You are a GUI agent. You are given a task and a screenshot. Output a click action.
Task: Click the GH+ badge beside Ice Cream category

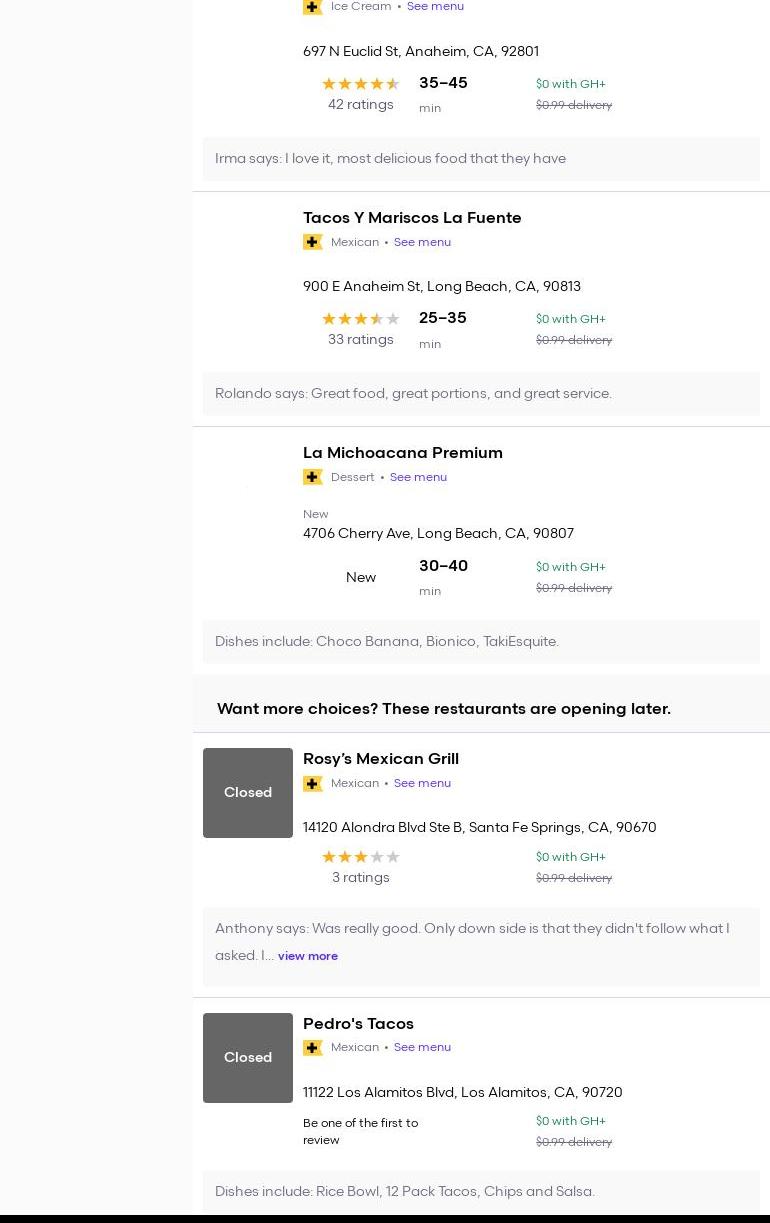click(313, 7)
